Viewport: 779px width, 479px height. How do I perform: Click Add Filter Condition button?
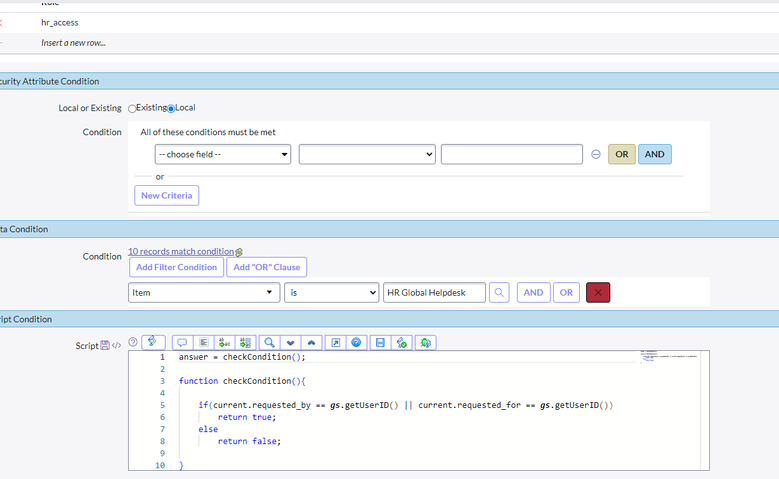coord(176,267)
